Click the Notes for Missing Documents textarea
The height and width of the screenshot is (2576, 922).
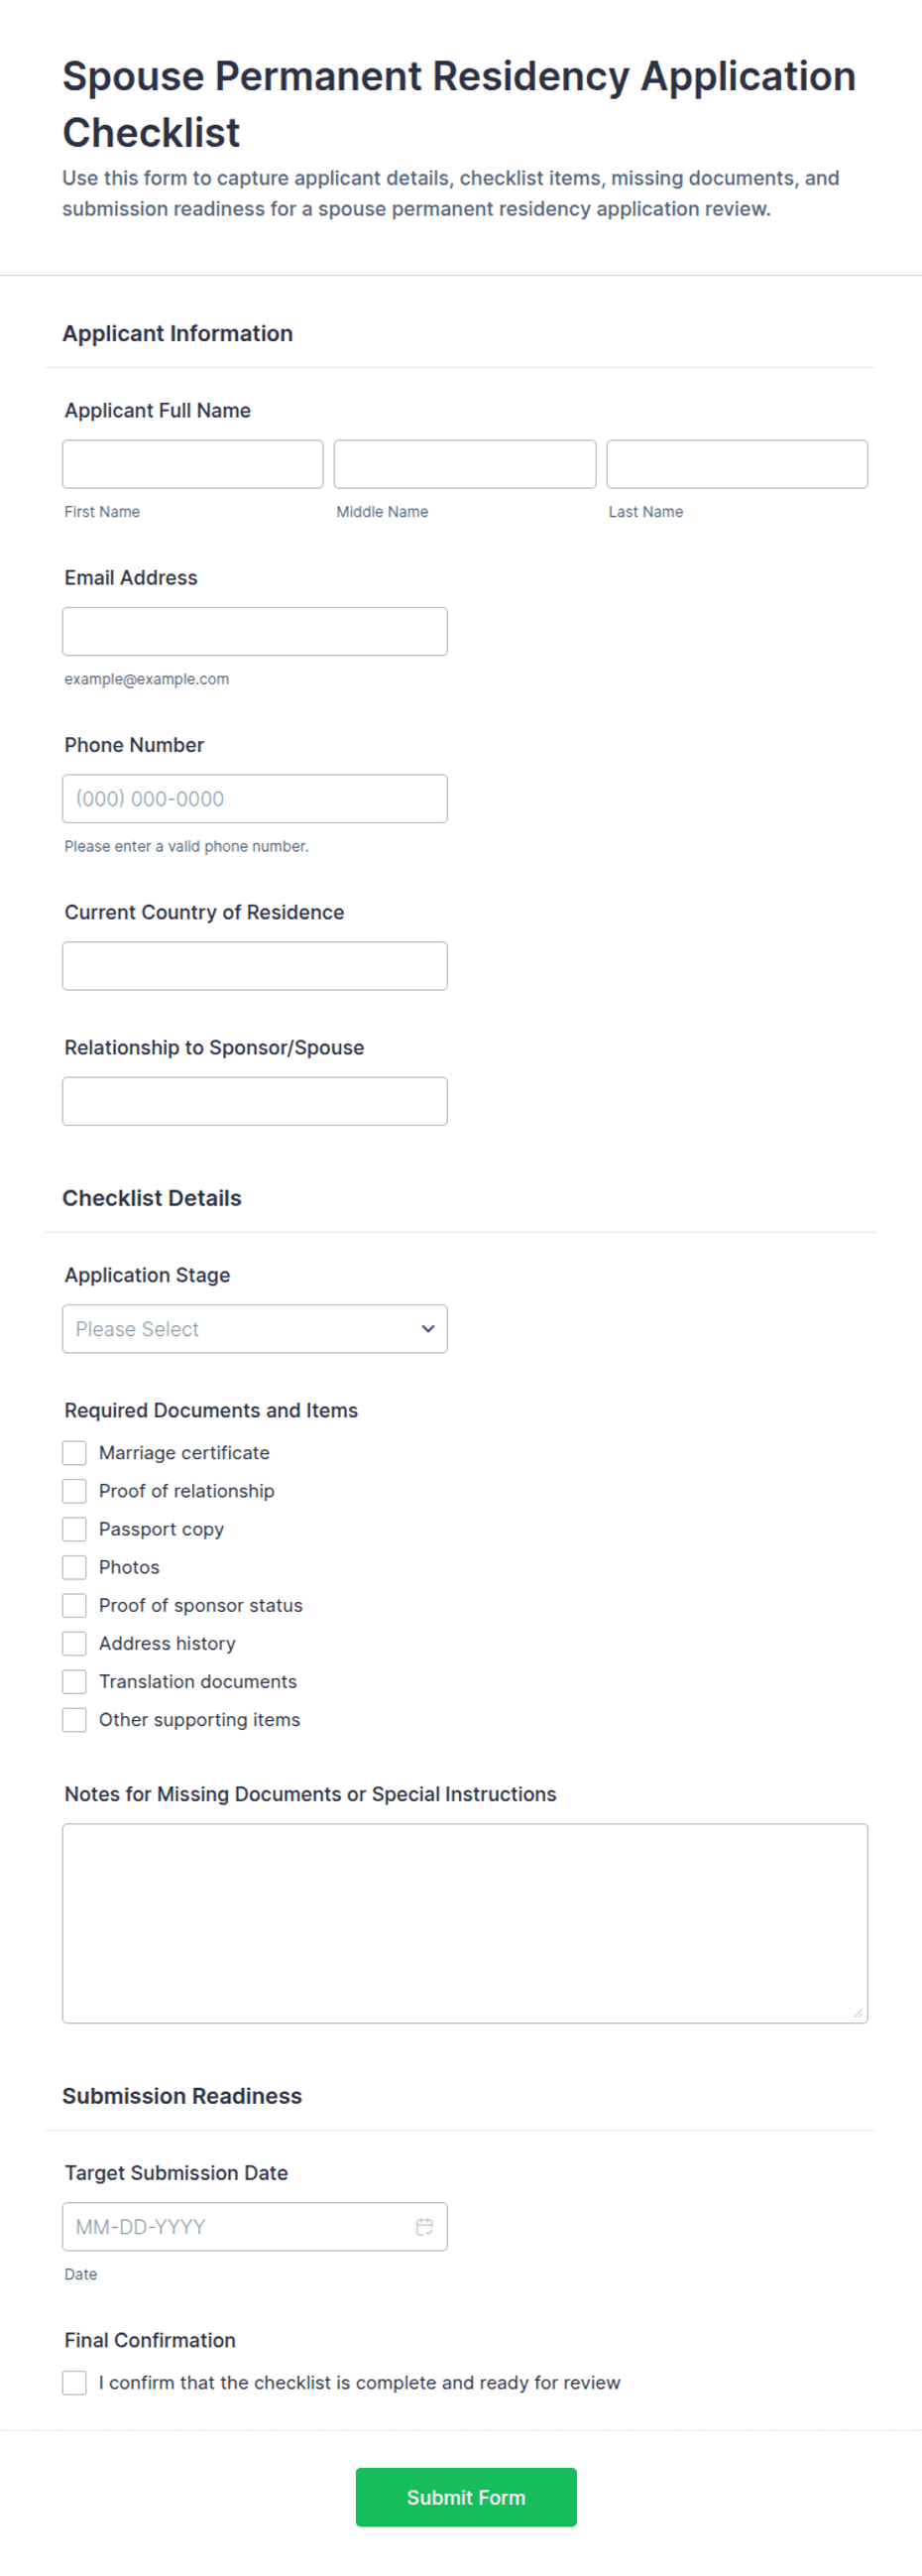pos(465,1922)
